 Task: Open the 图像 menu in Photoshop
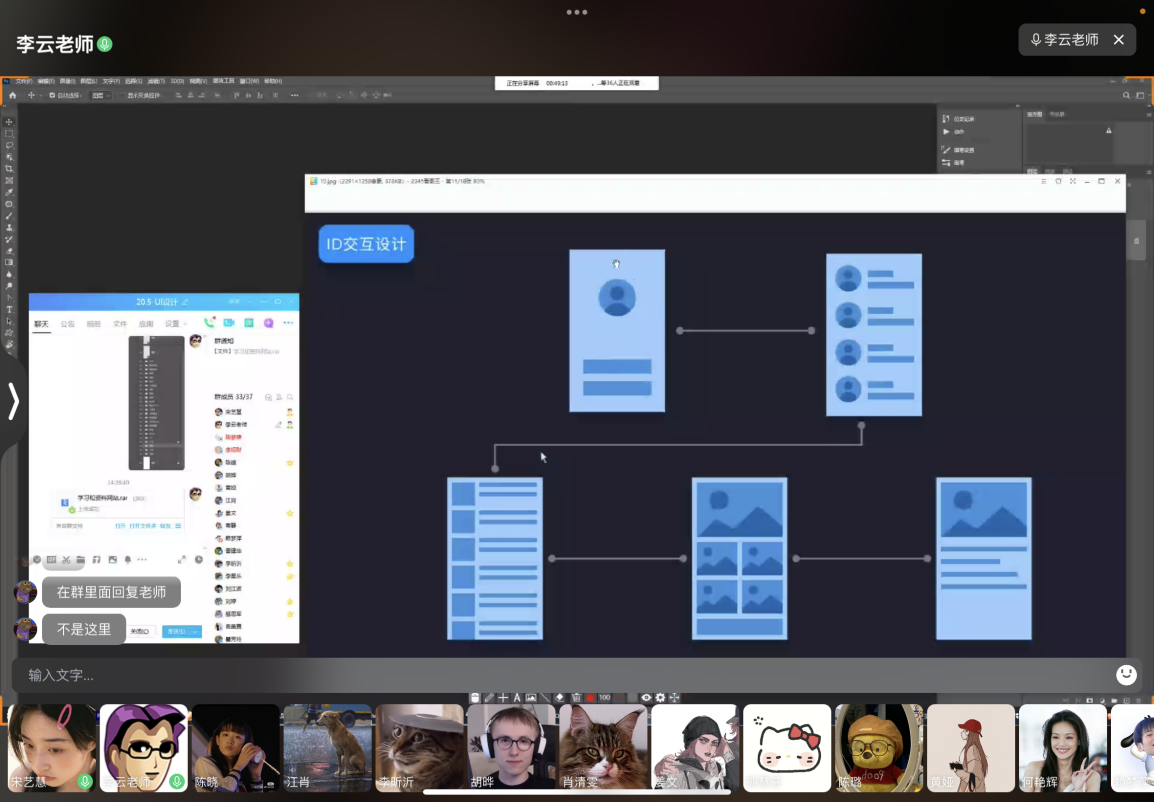[x=67, y=81]
